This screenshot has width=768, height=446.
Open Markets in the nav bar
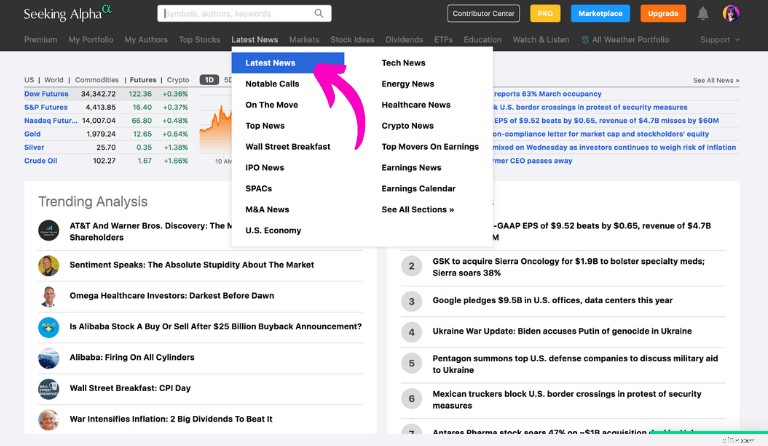pyautogui.click(x=304, y=40)
